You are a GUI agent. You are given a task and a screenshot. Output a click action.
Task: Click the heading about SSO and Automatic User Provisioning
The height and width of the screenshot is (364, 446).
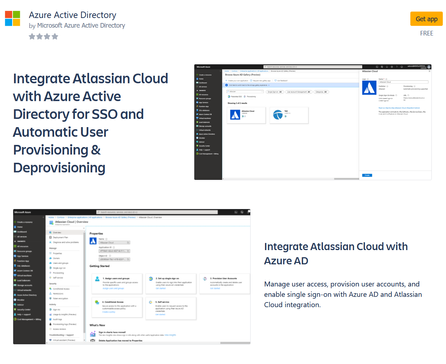click(x=91, y=123)
